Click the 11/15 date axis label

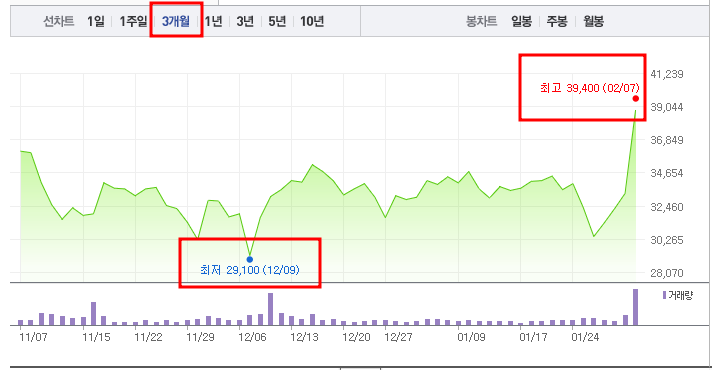96,337
